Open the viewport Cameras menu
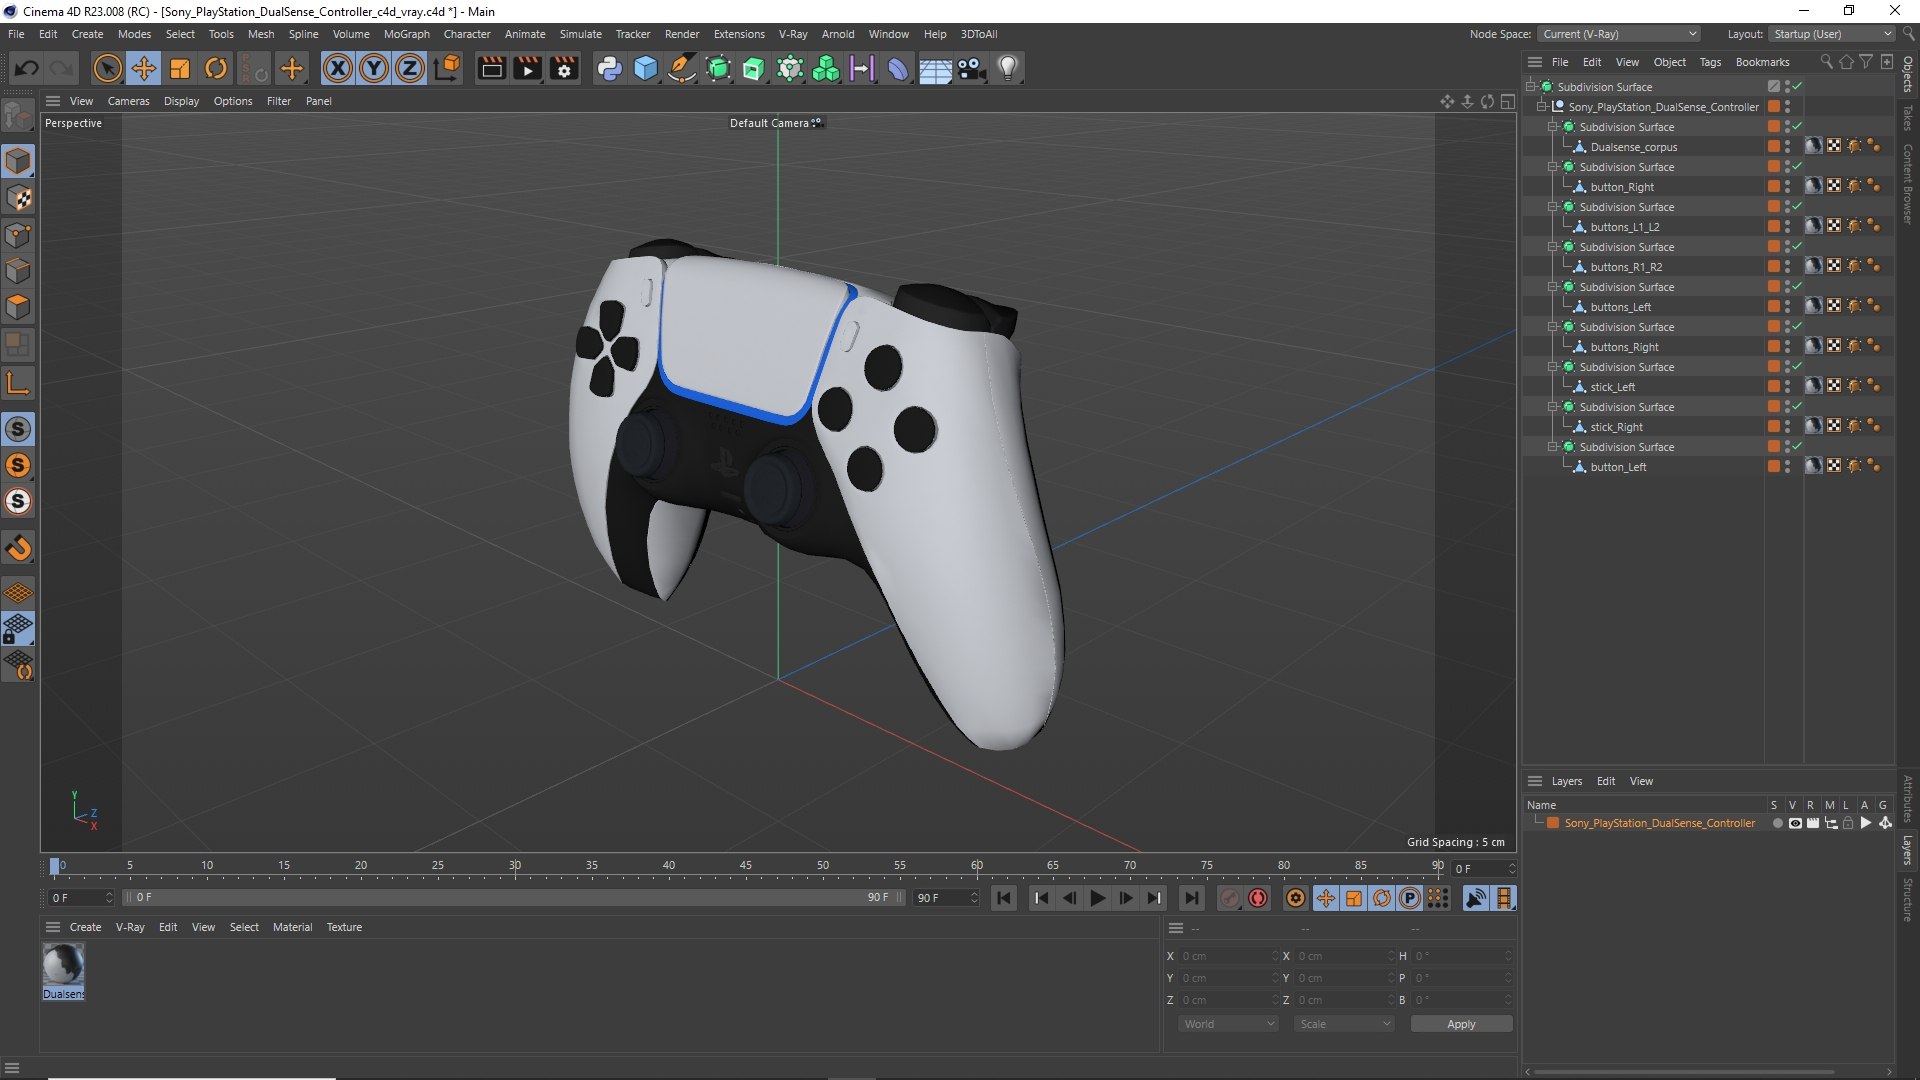The height and width of the screenshot is (1080, 1920). [x=128, y=101]
